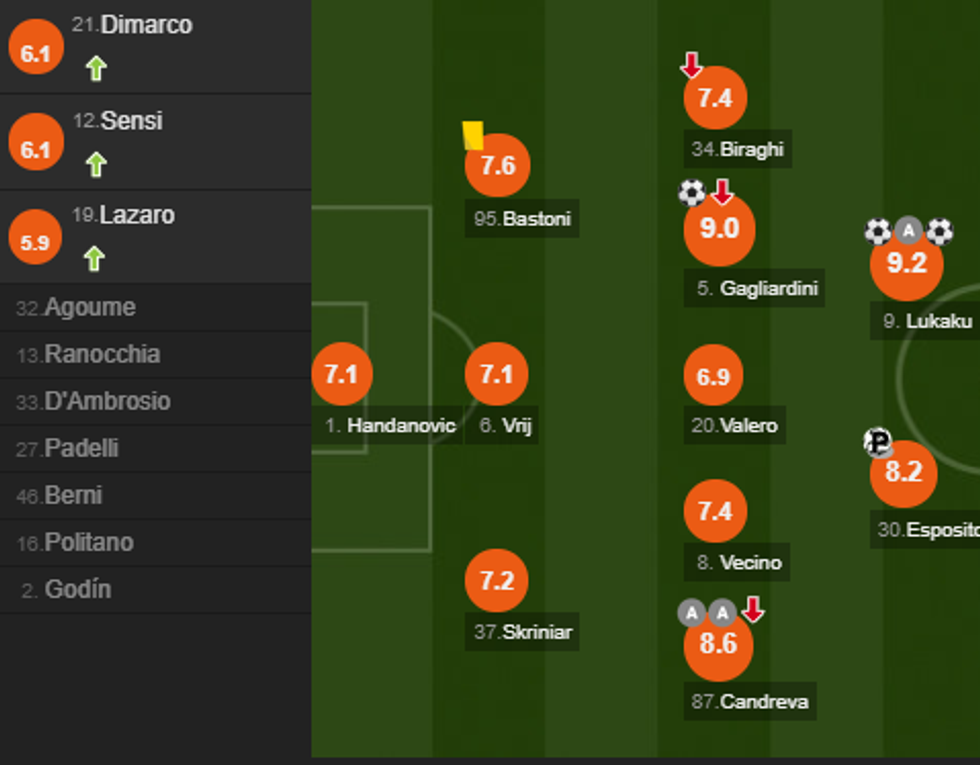Open Valero's player name label
This screenshot has width=980, height=765.
pos(734,426)
